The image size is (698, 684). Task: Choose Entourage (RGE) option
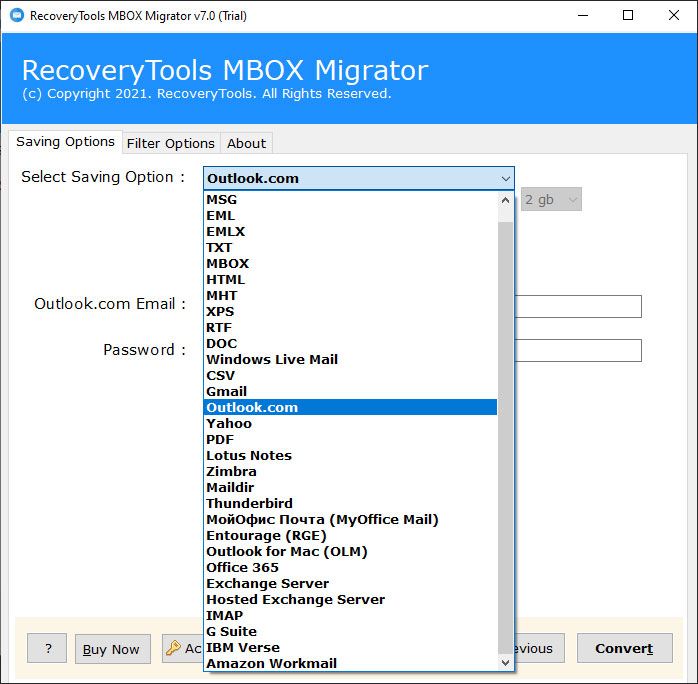pos(350,535)
